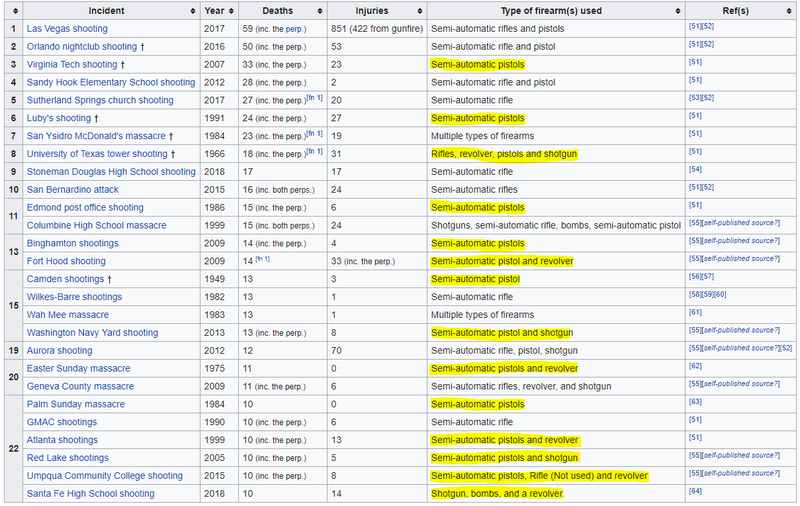Viewport: 800px width, 506px height.
Task: Sort table by Incident column arrows
Action: (x=193, y=11)
